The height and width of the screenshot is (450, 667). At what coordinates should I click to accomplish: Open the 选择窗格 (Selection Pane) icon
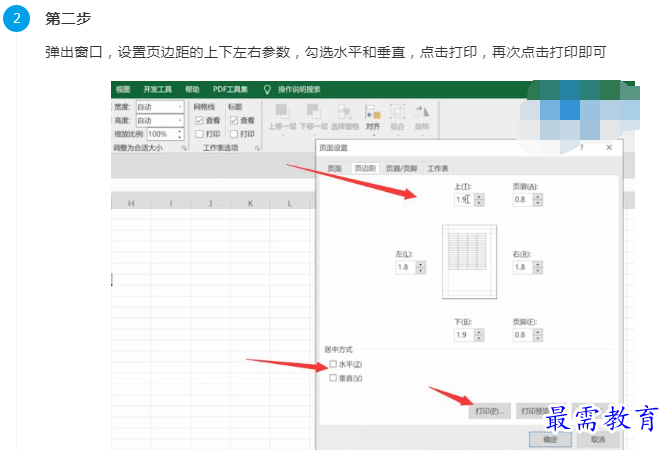coord(345,111)
